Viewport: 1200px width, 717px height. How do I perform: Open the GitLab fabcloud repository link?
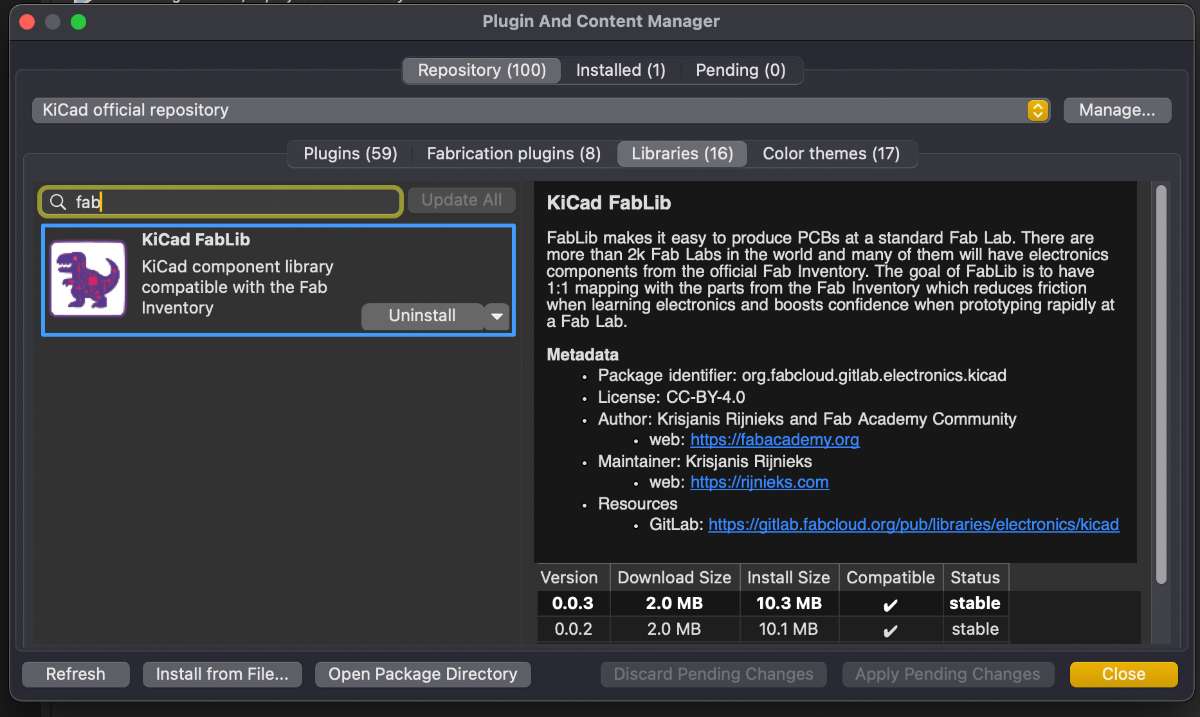click(x=913, y=524)
